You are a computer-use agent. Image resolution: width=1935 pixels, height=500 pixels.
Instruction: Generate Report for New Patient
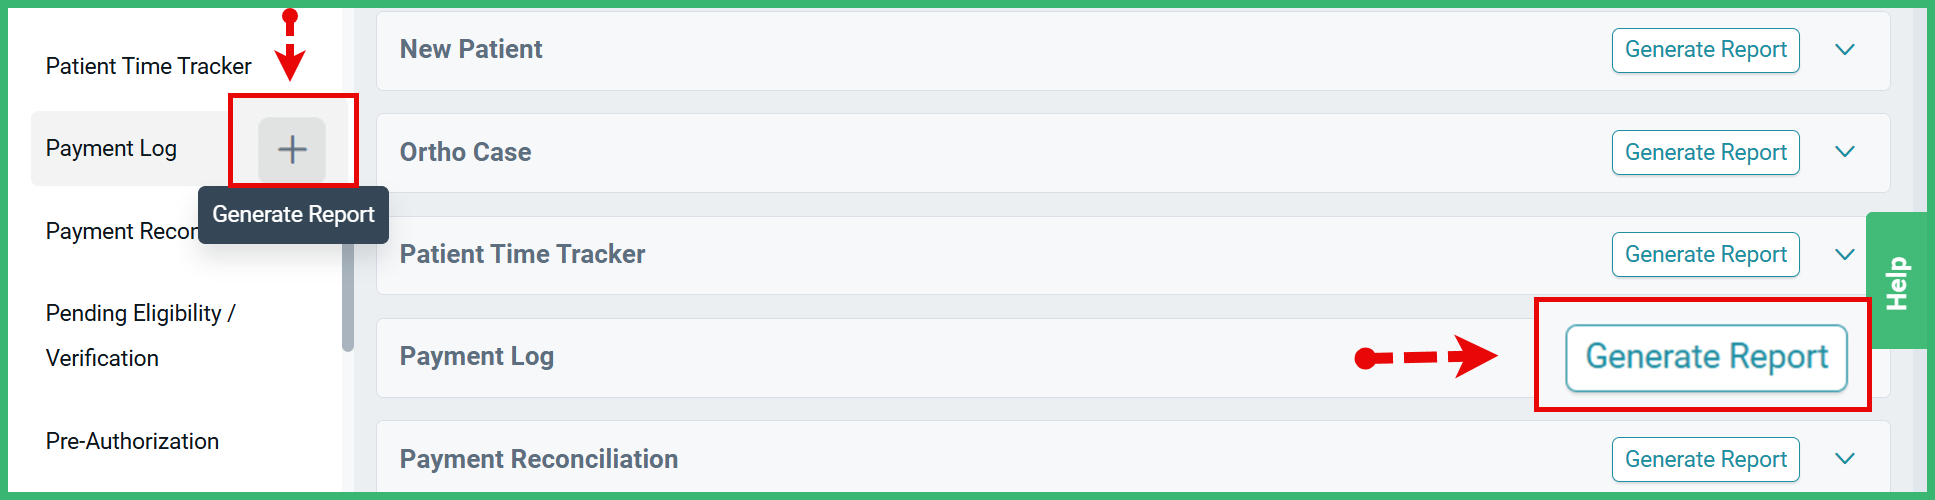click(1705, 50)
